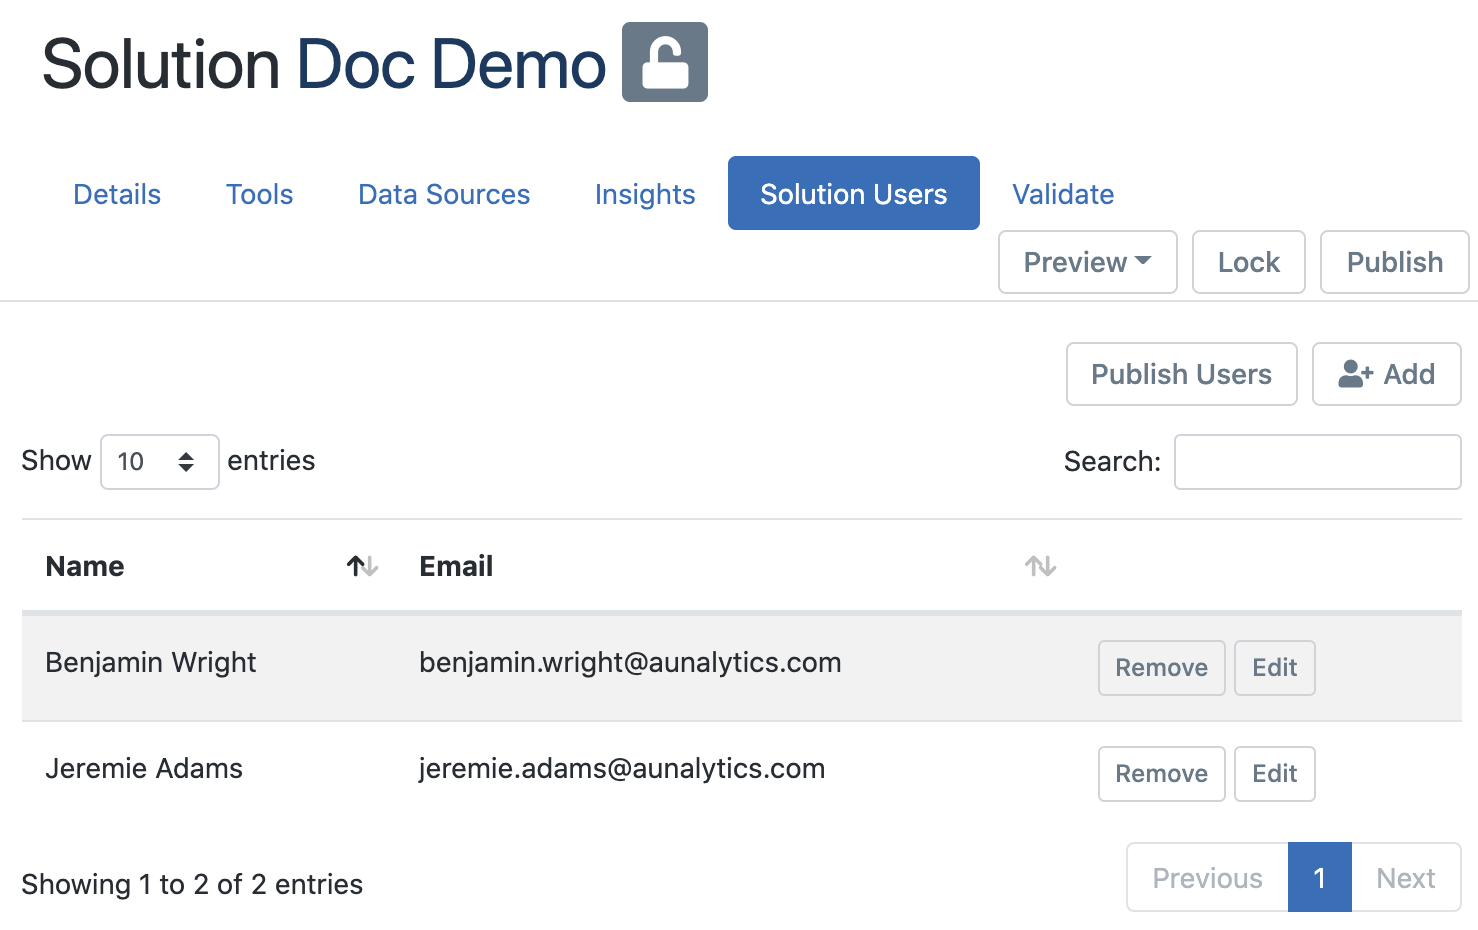The width and height of the screenshot is (1478, 930).
Task: Open the Show entries selector
Action: (159, 461)
